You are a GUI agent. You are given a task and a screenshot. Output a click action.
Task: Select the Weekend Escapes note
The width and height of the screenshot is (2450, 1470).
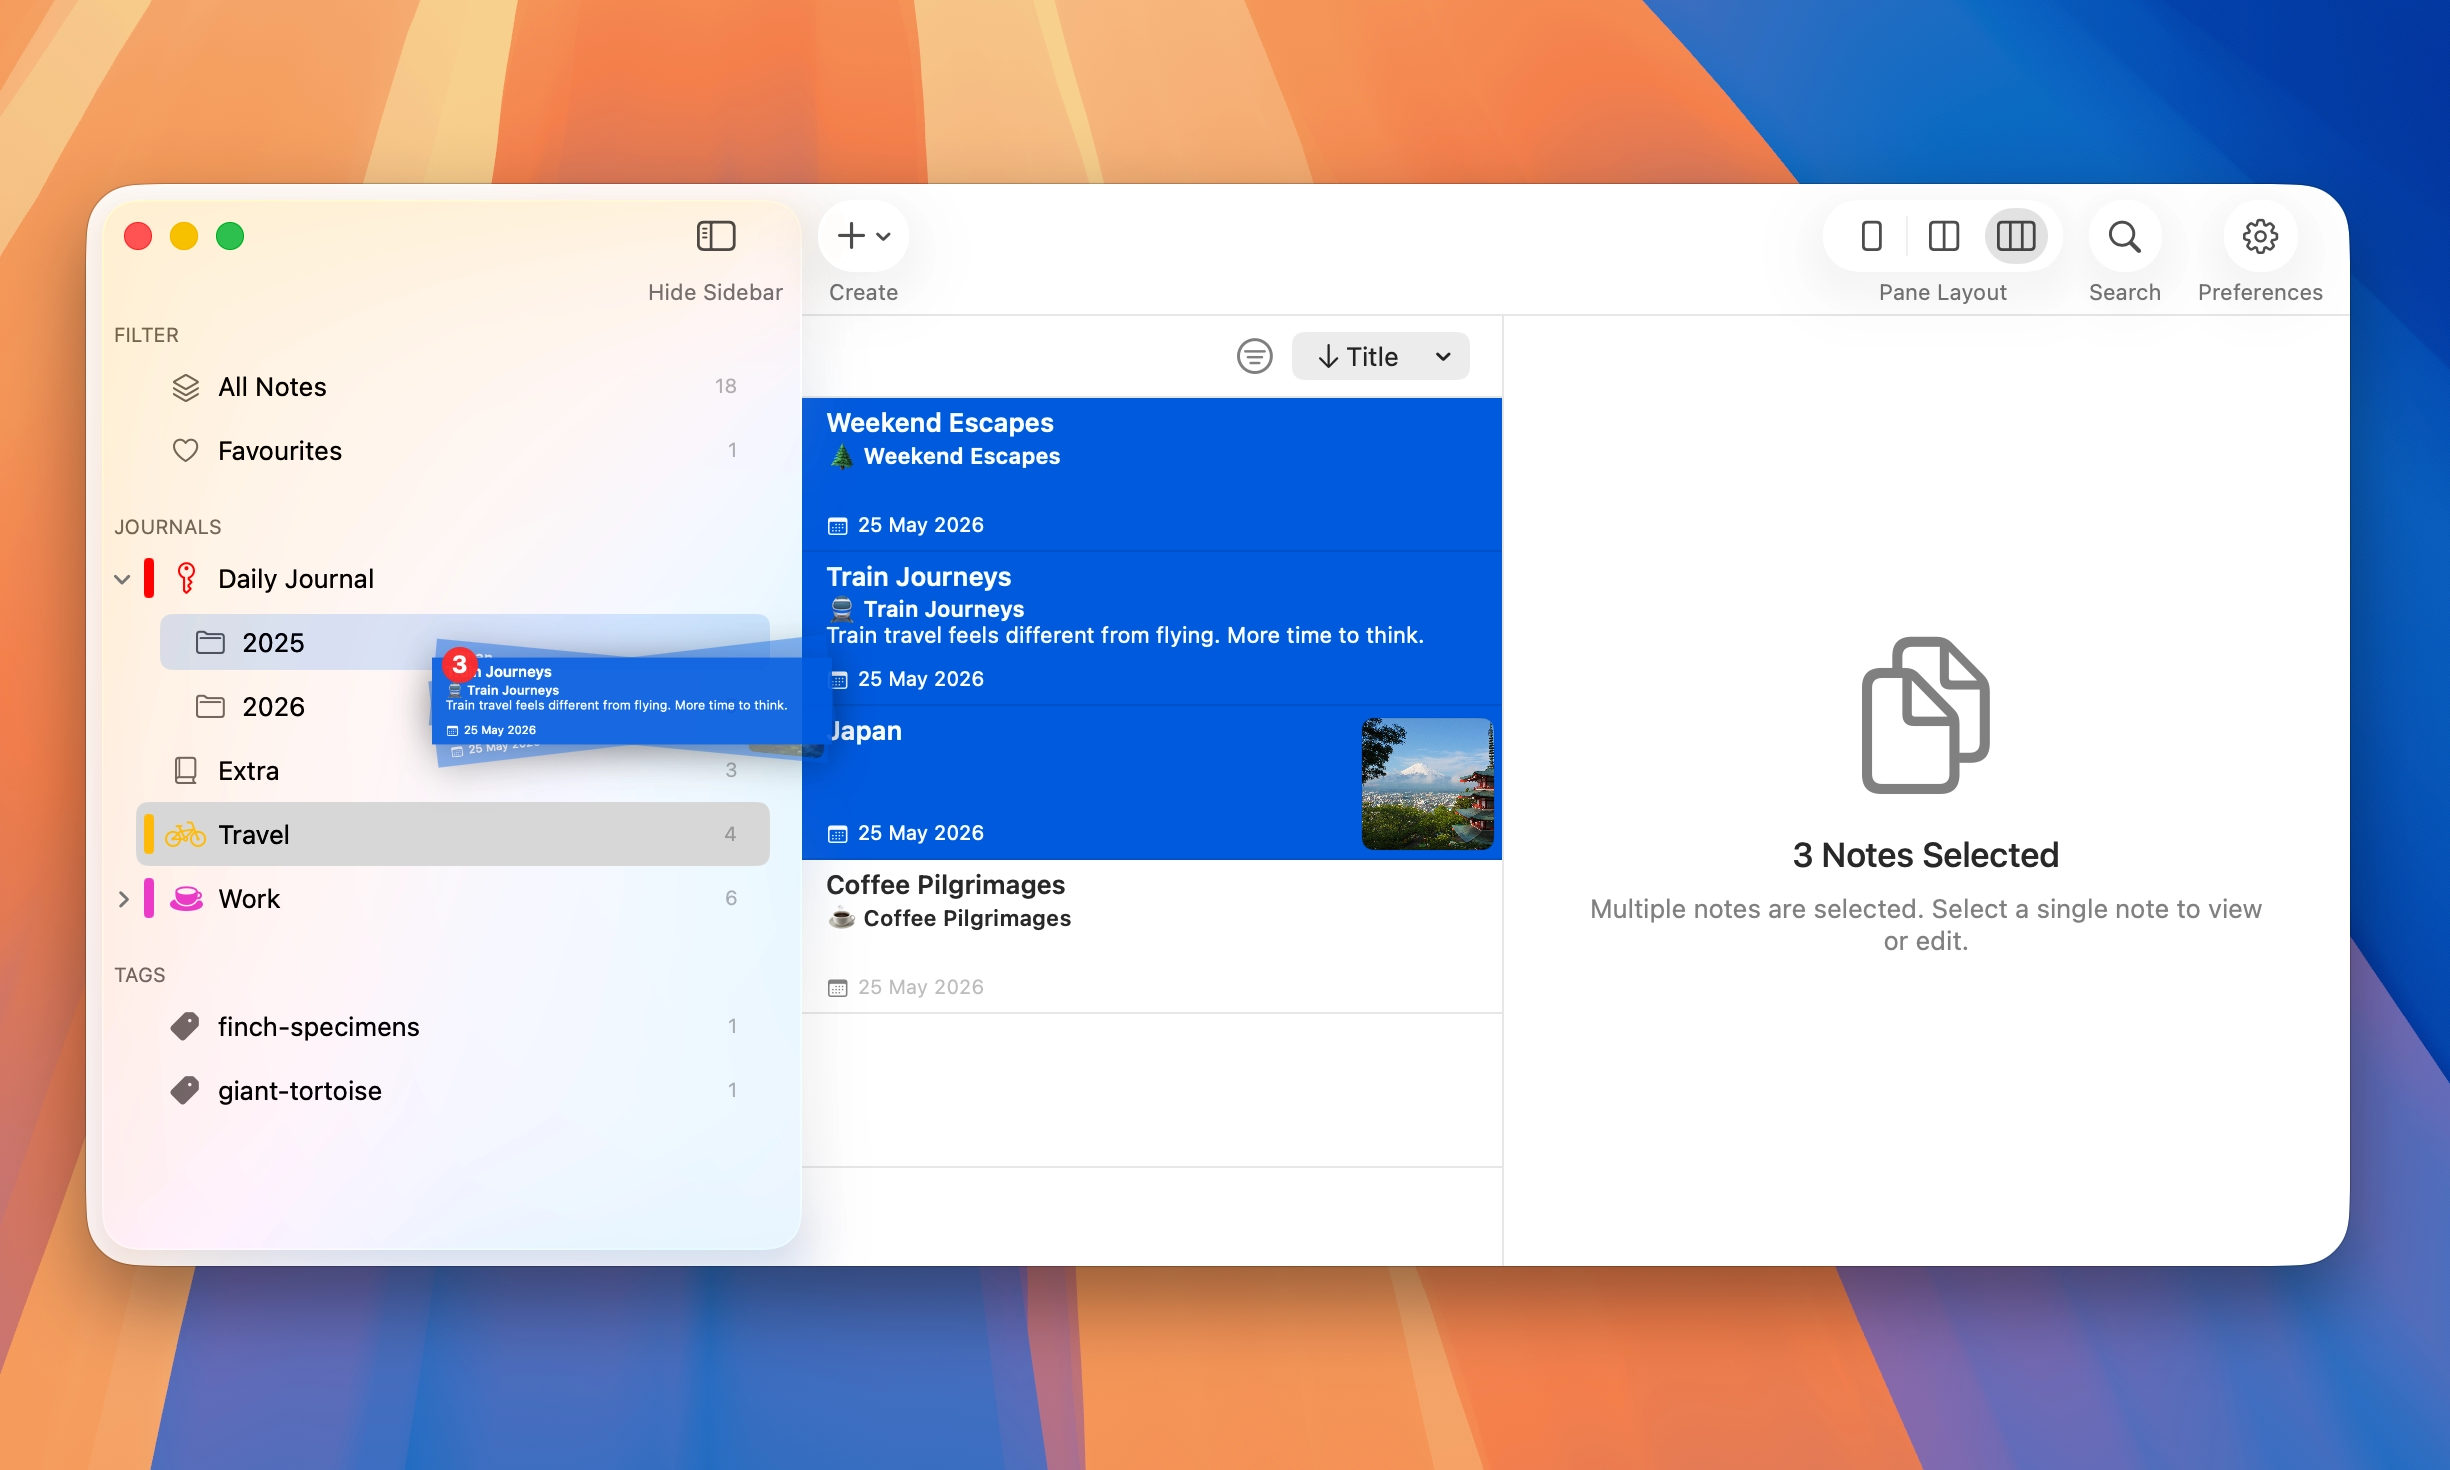(1152, 475)
